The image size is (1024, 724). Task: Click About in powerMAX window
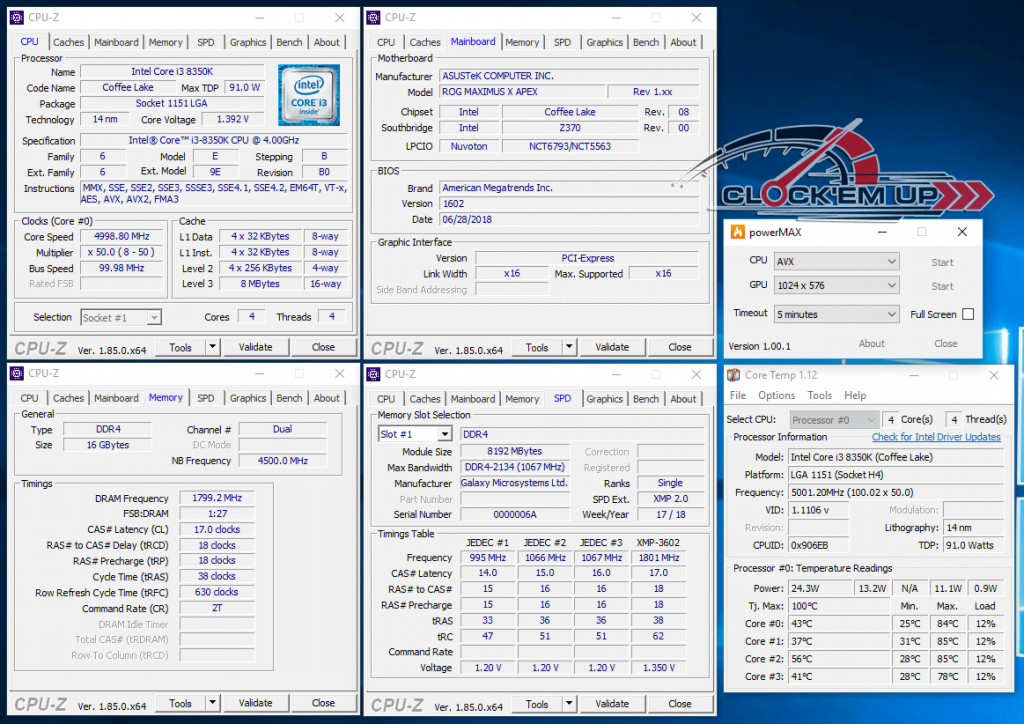click(x=871, y=343)
